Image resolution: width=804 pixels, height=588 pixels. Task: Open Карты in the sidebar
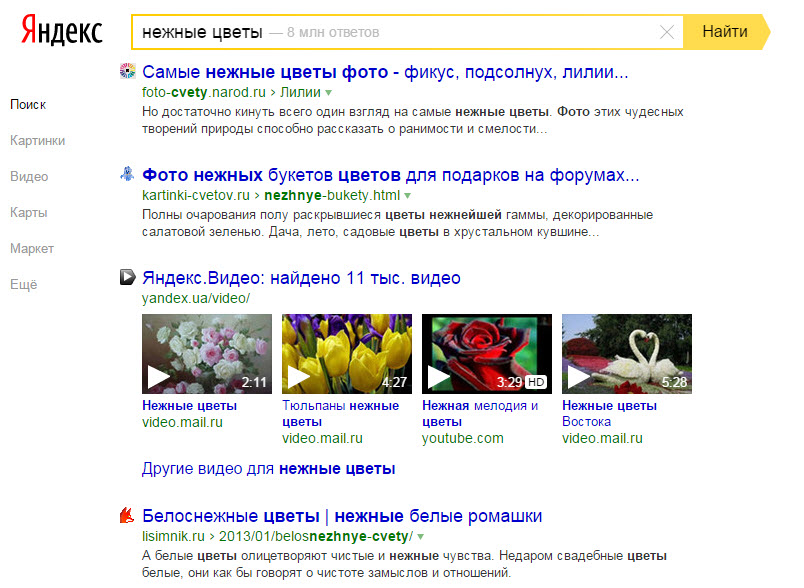(29, 212)
